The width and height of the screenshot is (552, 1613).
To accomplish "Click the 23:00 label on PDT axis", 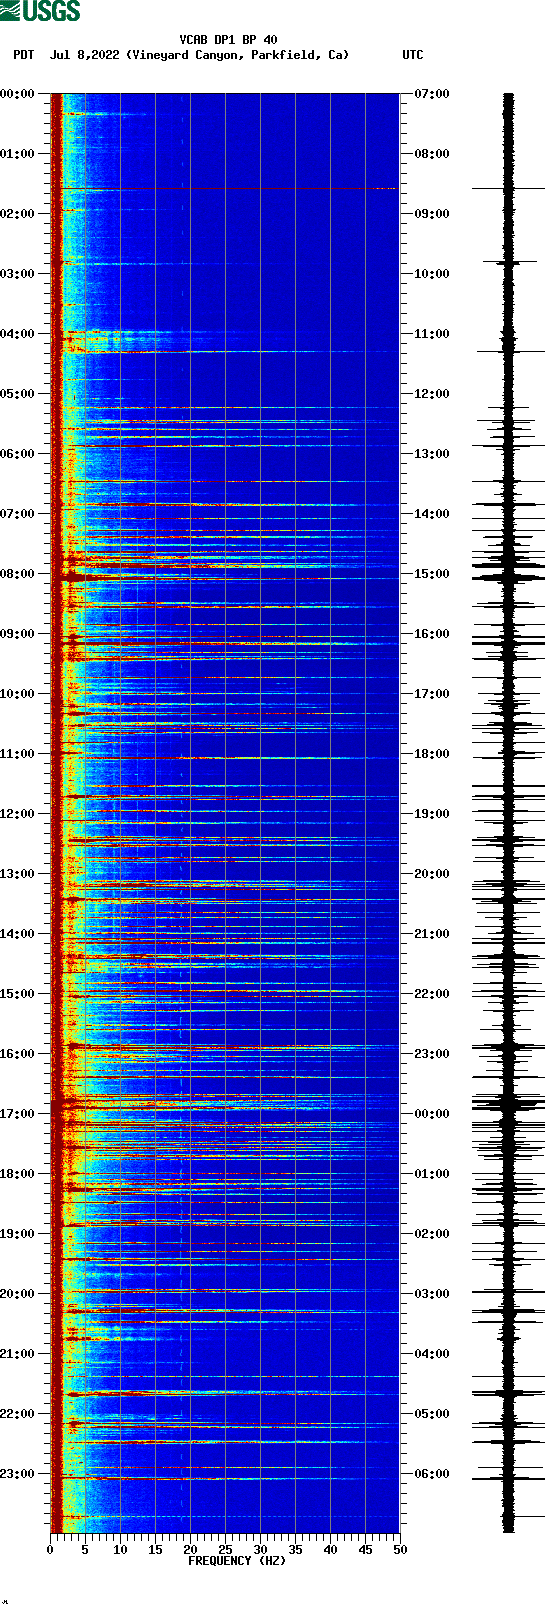I will [18, 1474].
